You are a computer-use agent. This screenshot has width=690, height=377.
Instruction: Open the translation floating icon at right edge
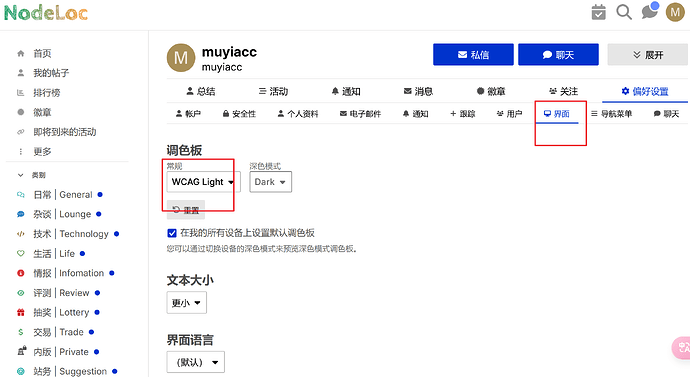point(682,348)
